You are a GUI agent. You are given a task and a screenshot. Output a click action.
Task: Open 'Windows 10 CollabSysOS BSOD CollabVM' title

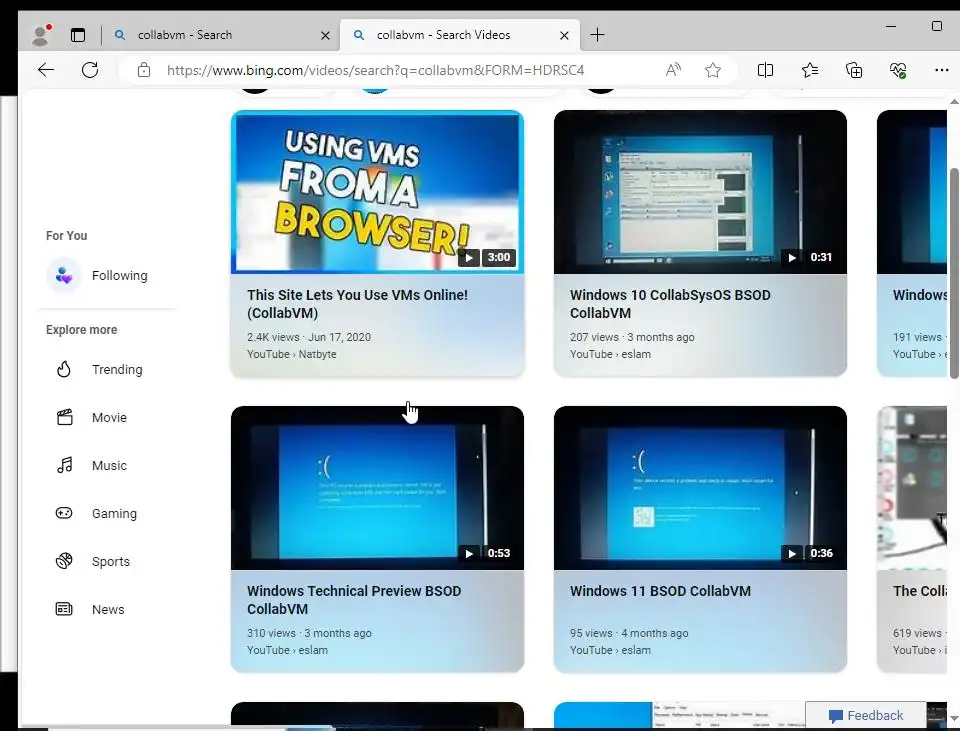(x=670, y=304)
